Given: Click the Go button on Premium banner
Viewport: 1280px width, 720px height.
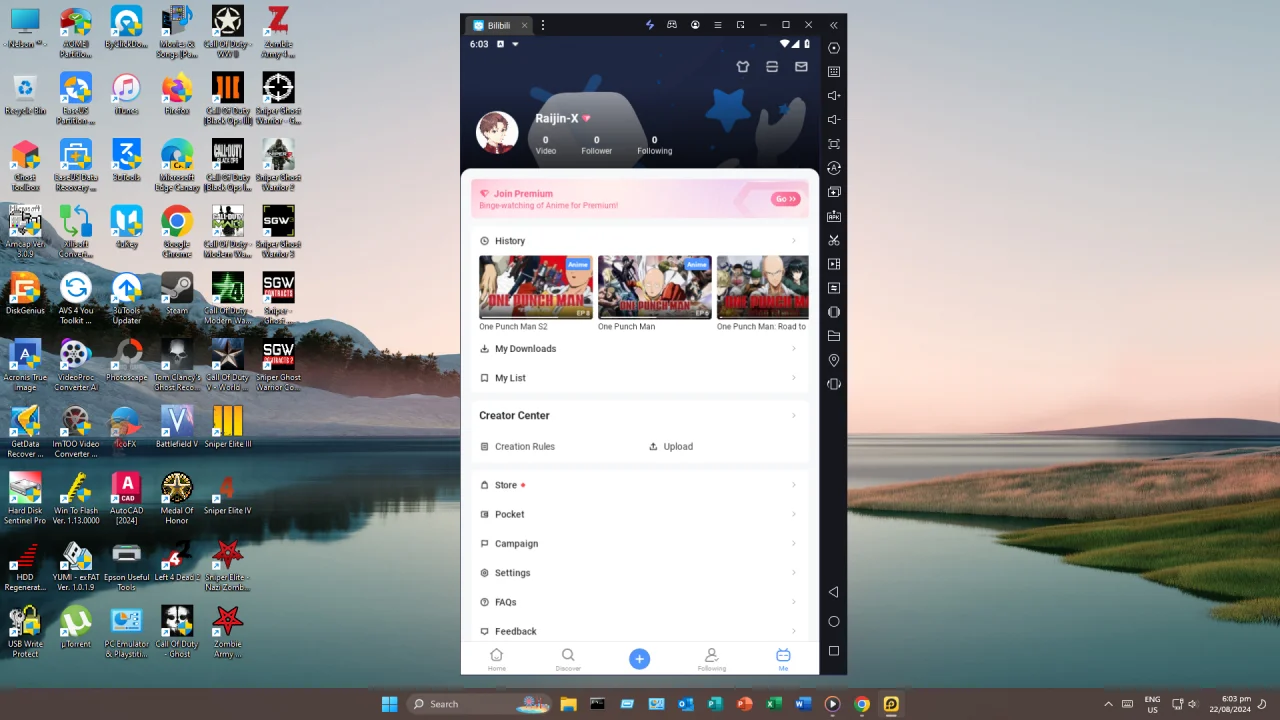Looking at the screenshot, I should point(786,199).
